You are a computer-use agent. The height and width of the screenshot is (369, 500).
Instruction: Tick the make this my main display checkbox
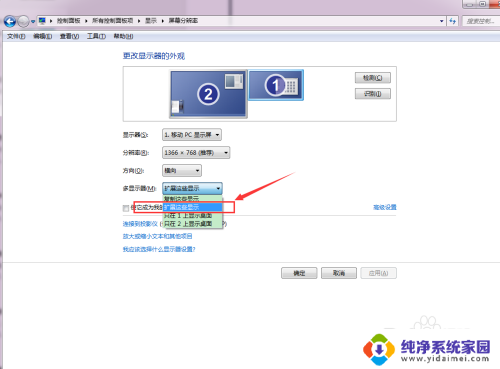point(126,208)
